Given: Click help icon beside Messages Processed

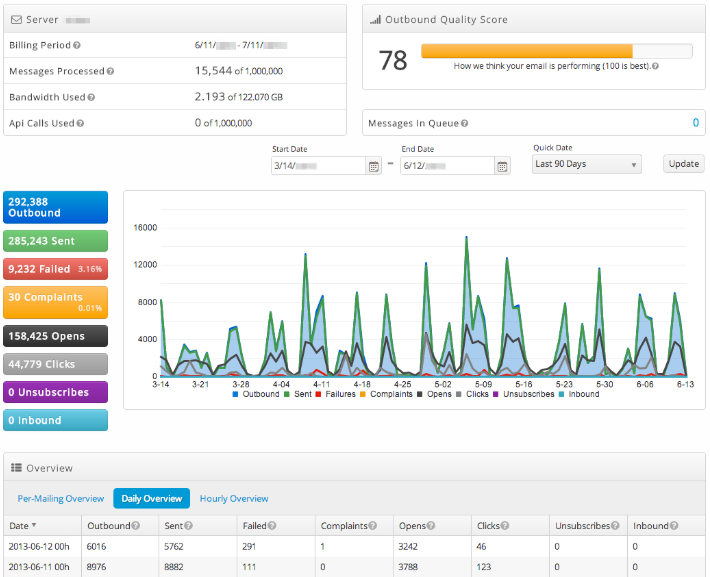Looking at the screenshot, I should tap(110, 72).
